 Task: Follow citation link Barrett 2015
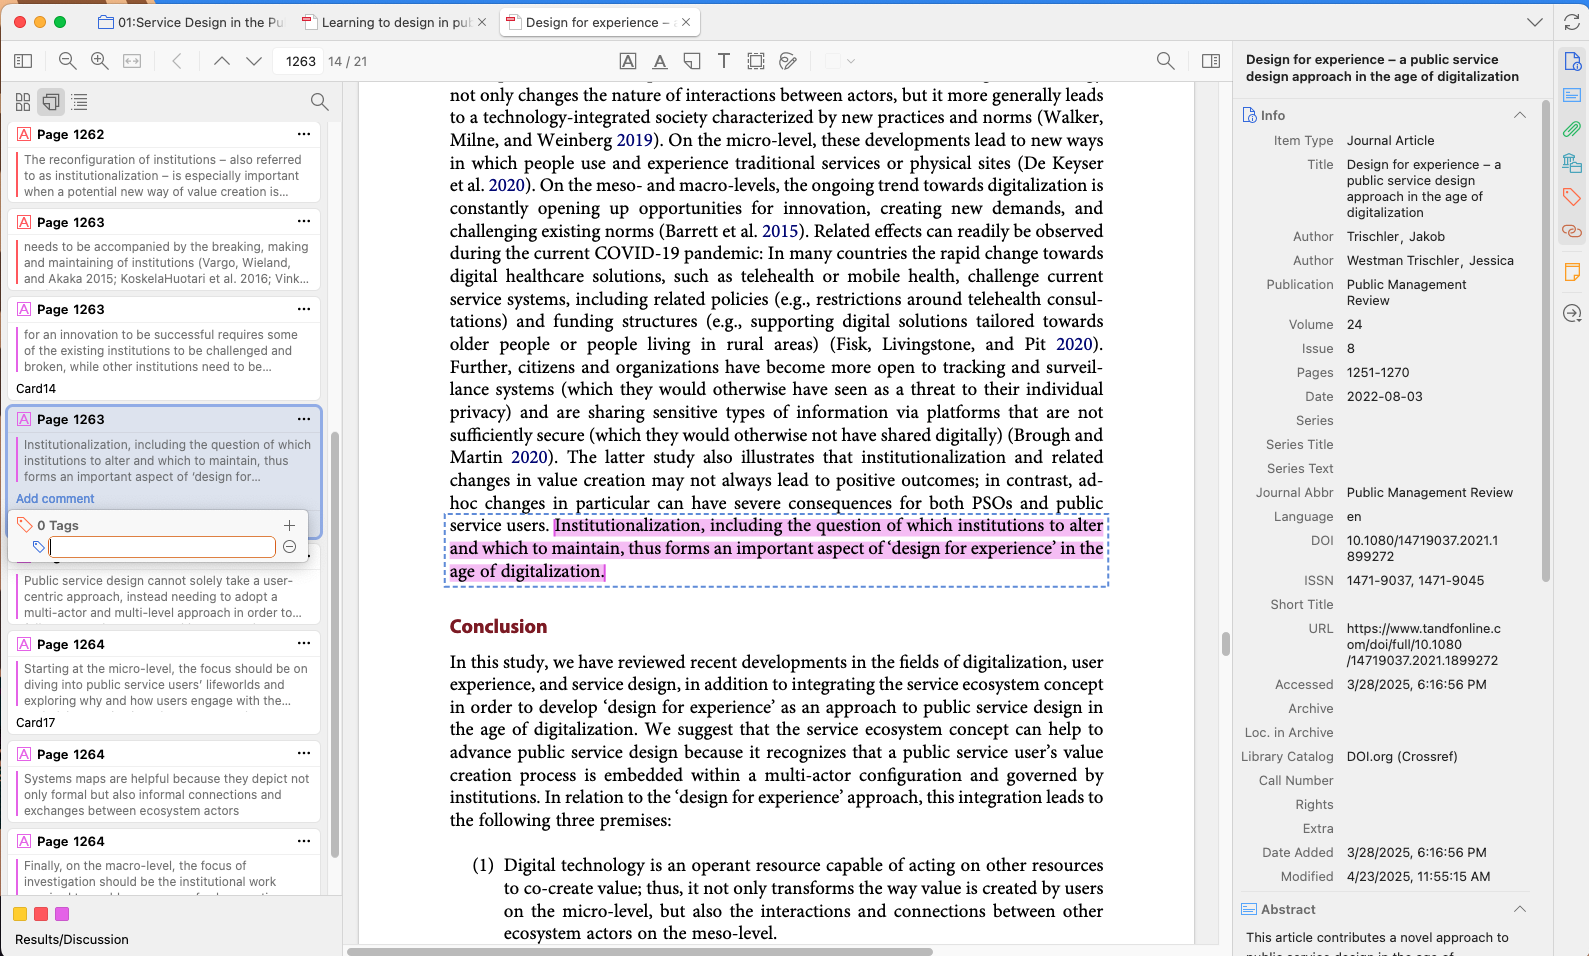click(x=780, y=231)
